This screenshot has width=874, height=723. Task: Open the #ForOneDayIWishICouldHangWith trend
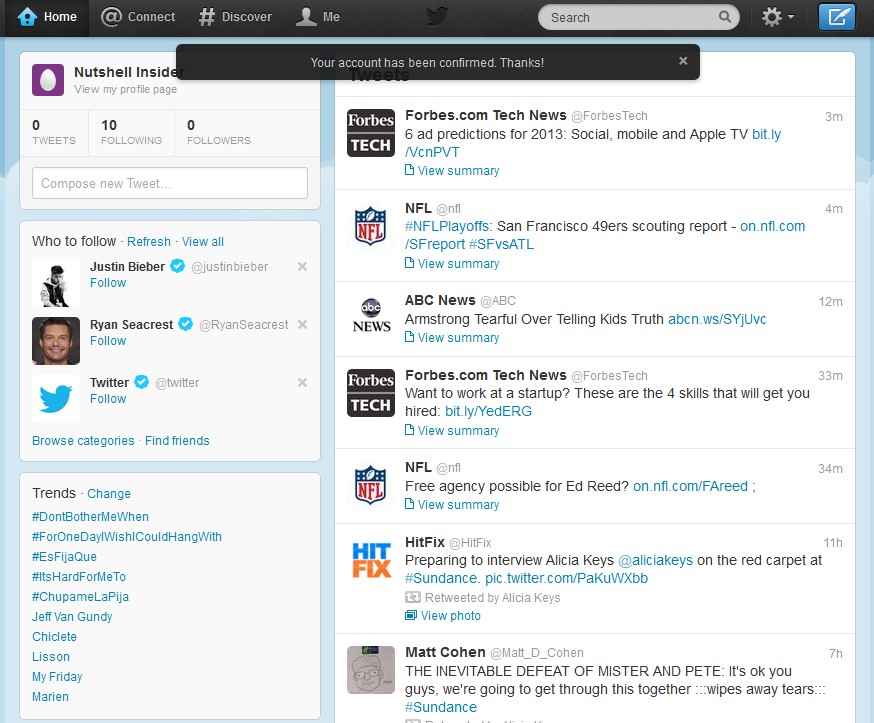tap(127, 537)
